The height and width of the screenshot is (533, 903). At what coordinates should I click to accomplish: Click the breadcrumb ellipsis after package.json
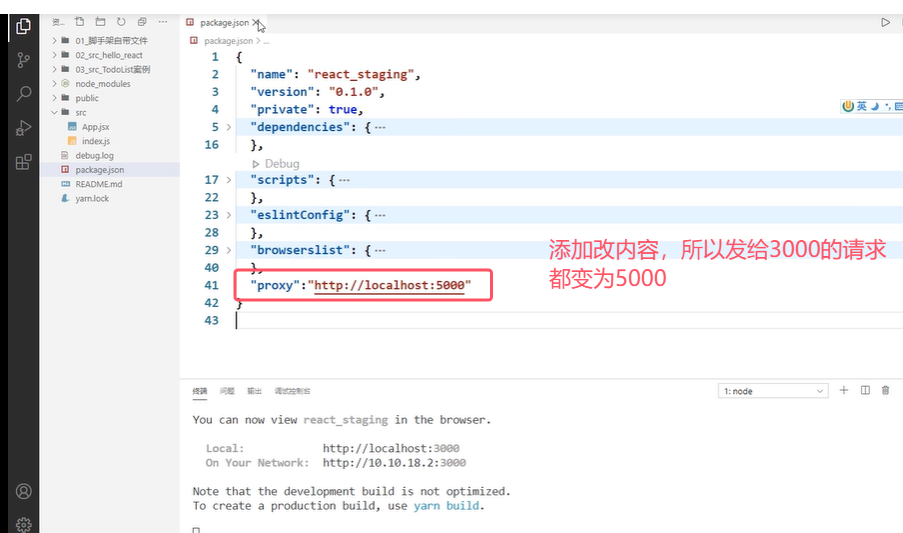point(266,41)
